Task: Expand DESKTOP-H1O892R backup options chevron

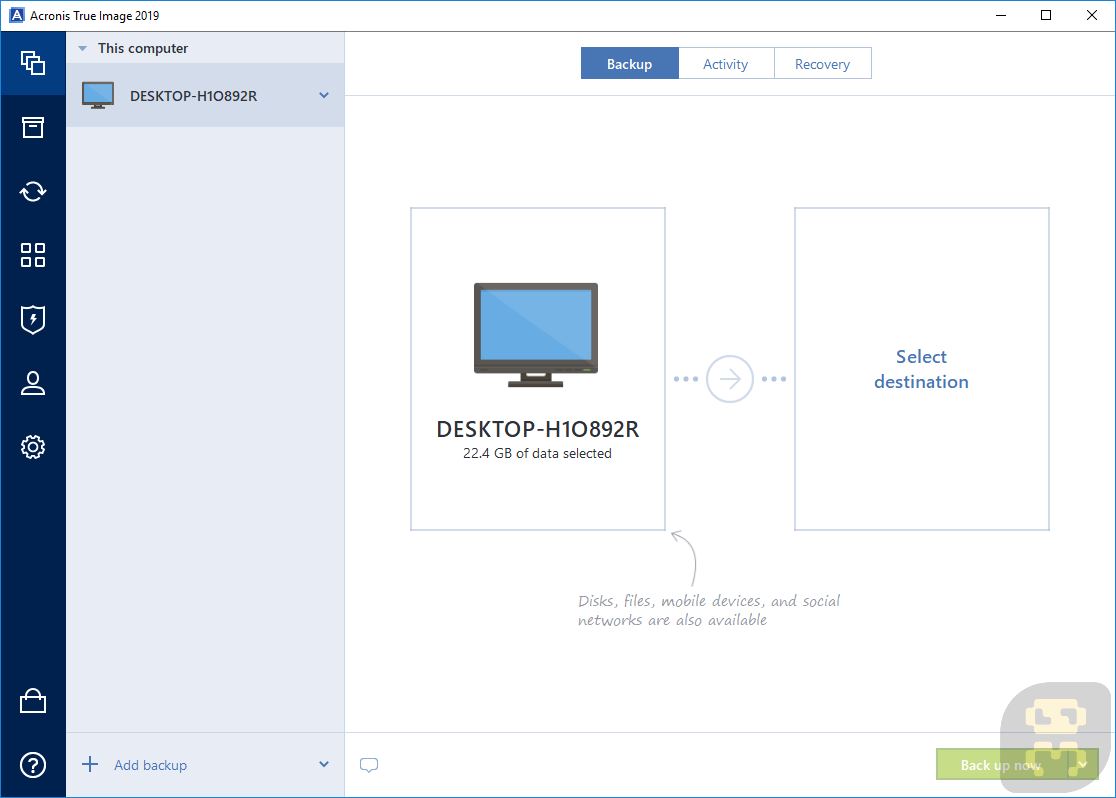Action: [324, 95]
